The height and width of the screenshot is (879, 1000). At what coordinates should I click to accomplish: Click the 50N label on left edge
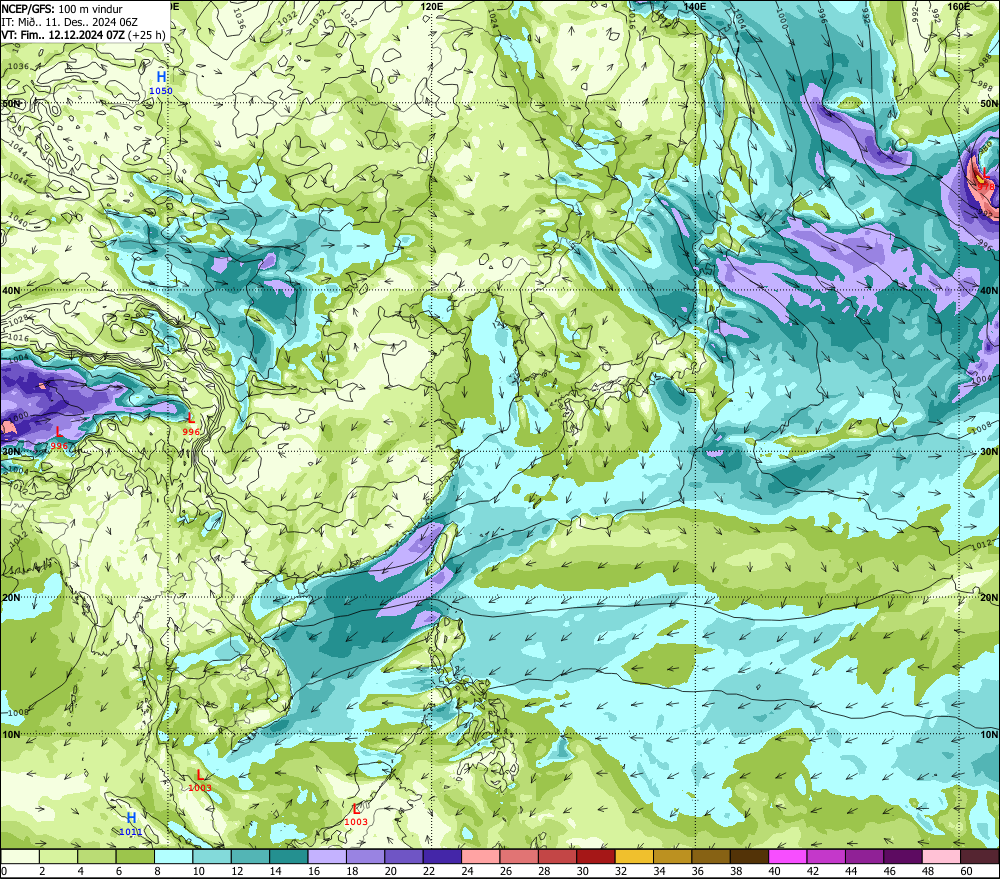pyautogui.click(x=10, y=103)
